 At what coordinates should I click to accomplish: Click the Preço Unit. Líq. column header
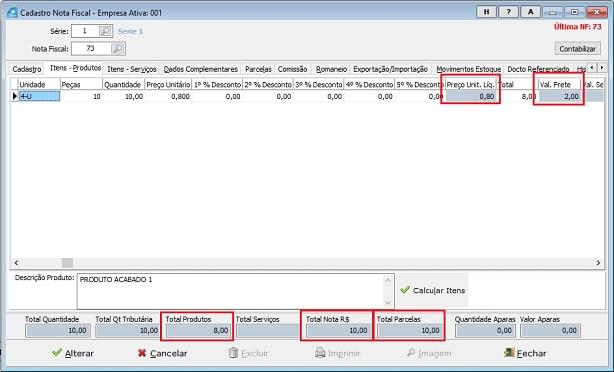(x=471, y=85)
